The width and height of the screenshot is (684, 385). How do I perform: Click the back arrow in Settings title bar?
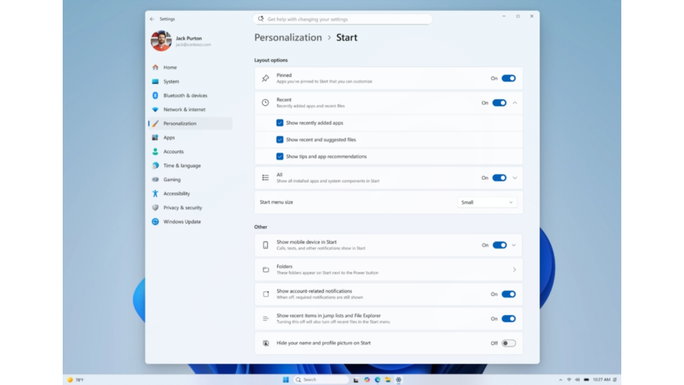pos(152,19)
